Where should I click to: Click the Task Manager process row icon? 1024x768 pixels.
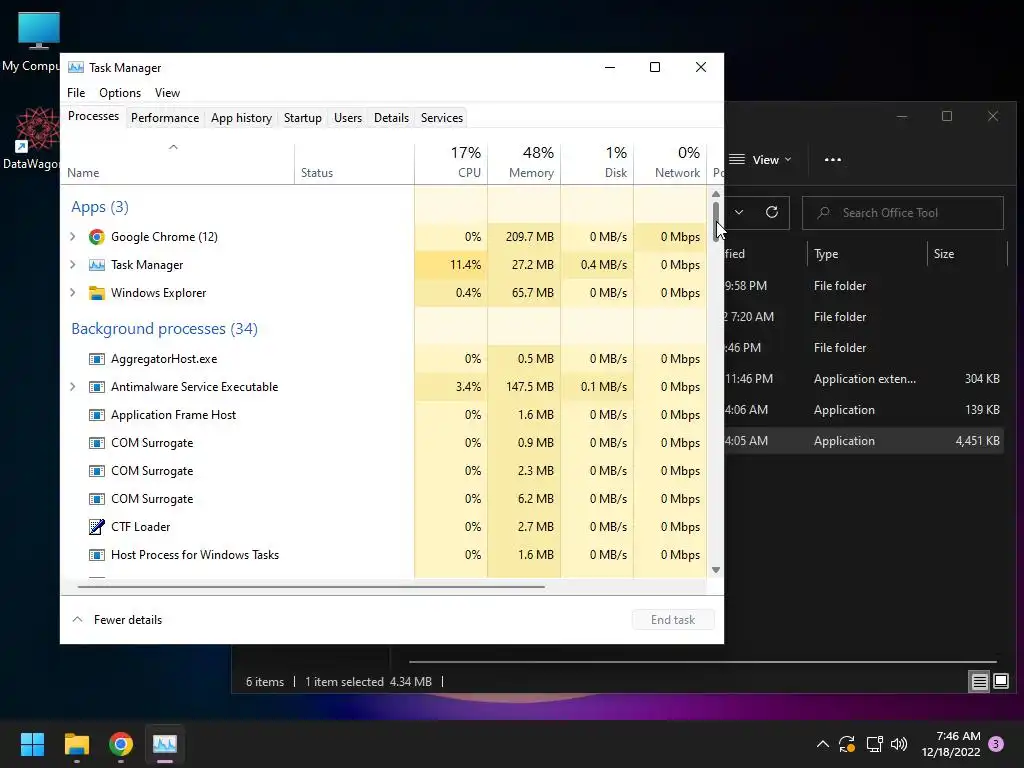tap(97, 264)
